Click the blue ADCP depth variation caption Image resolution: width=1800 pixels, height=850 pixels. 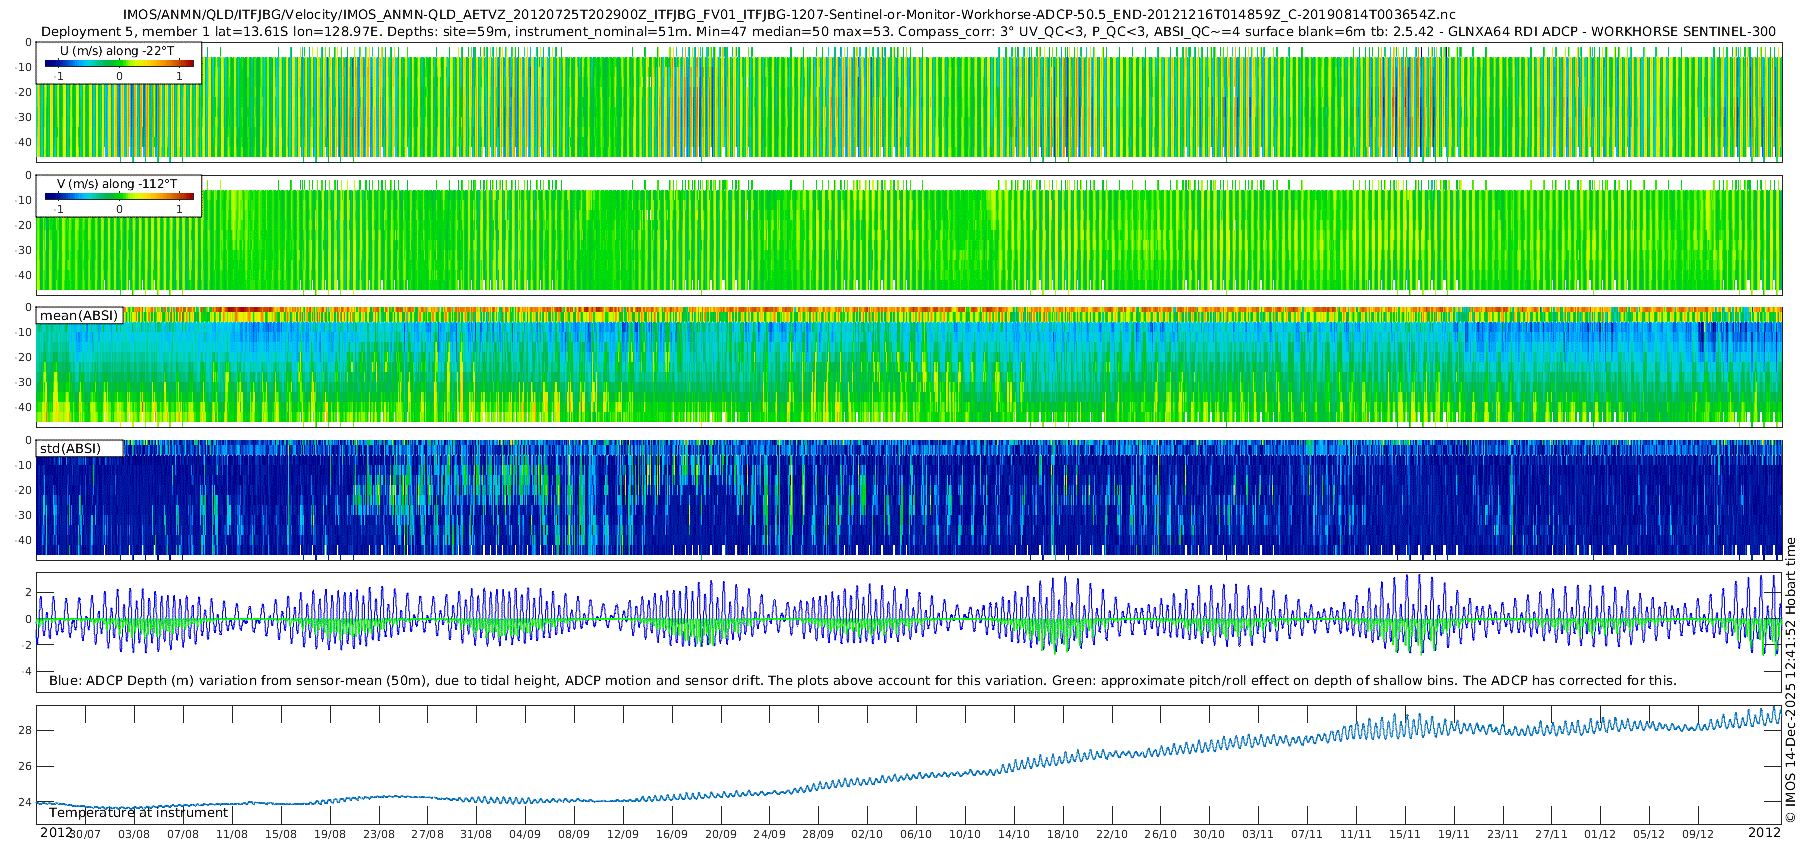coord(862,681)
